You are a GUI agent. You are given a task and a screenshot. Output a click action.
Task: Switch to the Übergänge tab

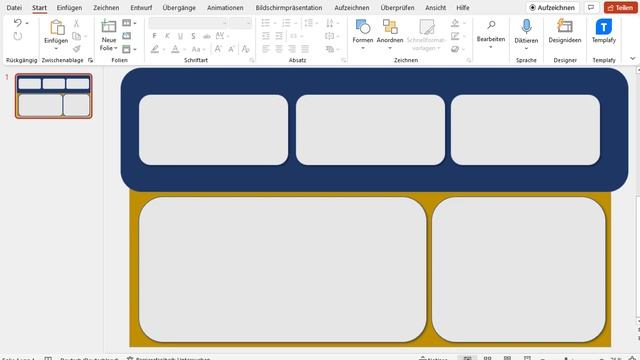tap(179, 8)
